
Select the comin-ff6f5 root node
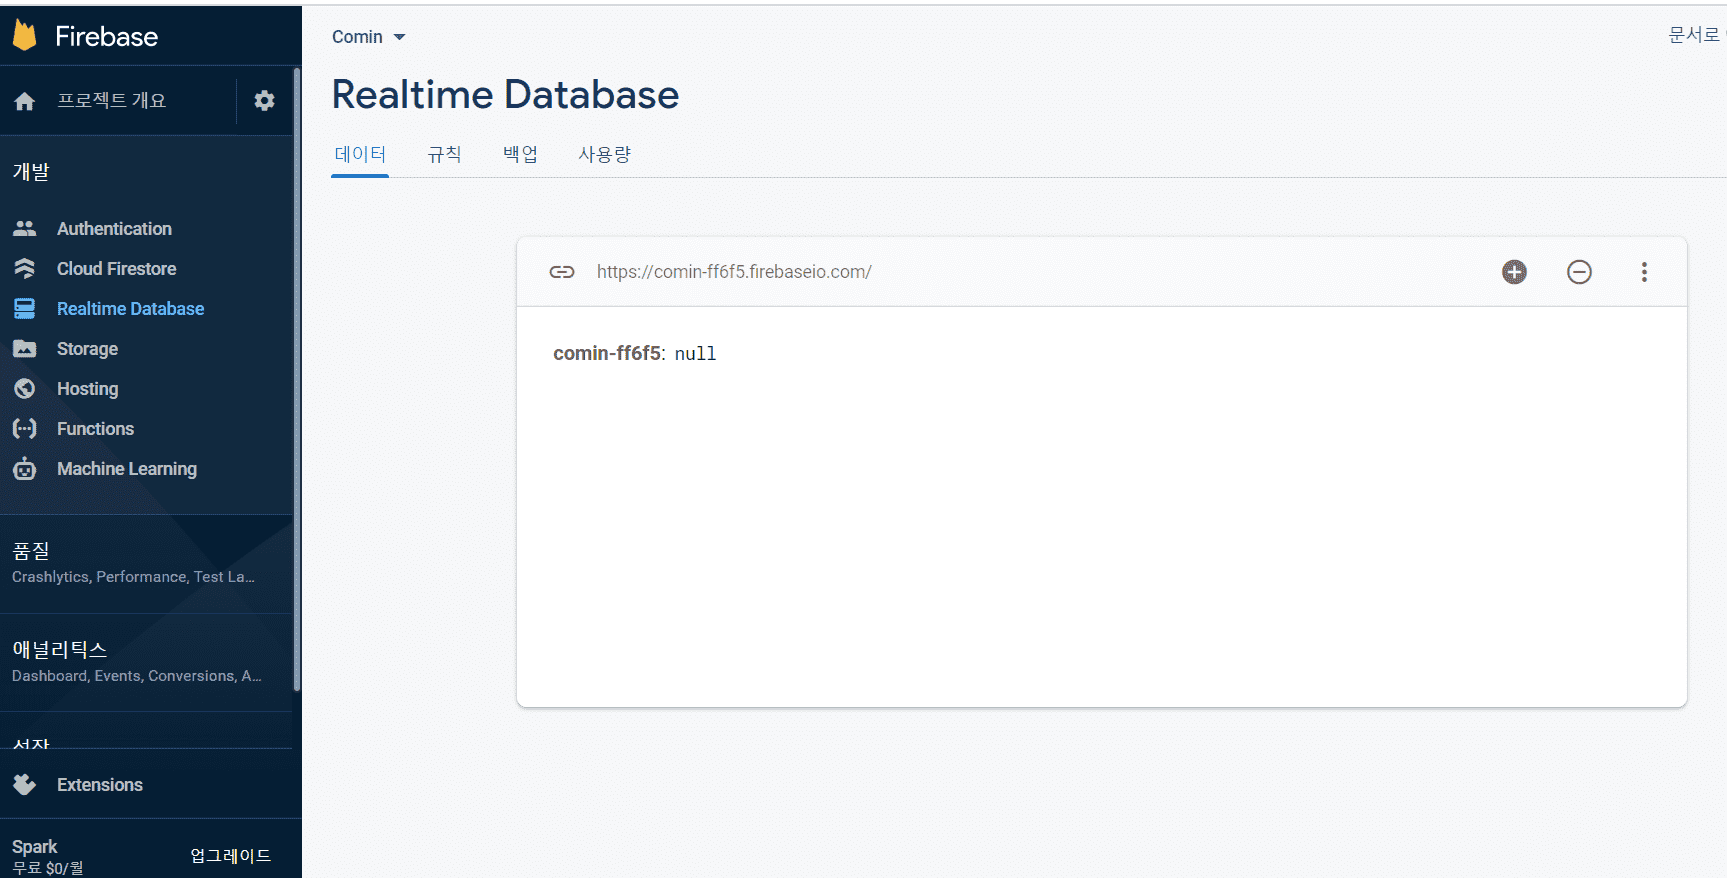click(x=607, y=353)
